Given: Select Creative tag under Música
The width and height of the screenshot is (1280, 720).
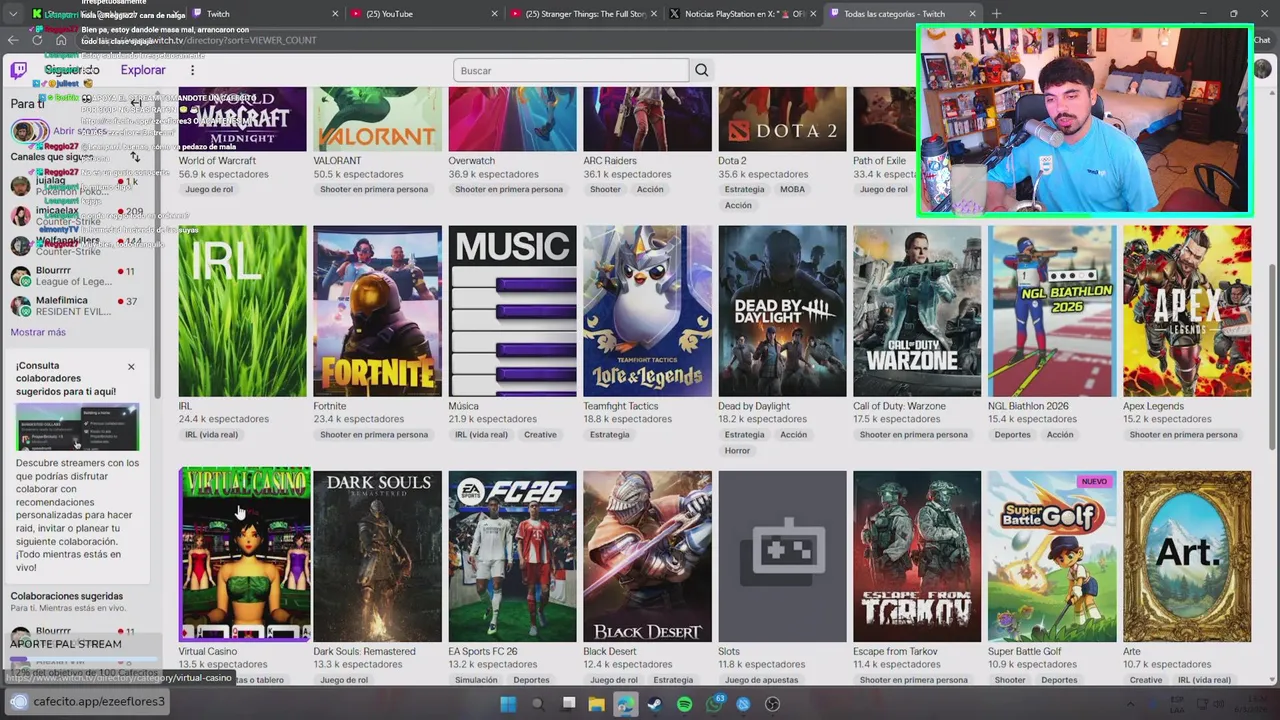Looking at the screenshot, I should point(540,435).
